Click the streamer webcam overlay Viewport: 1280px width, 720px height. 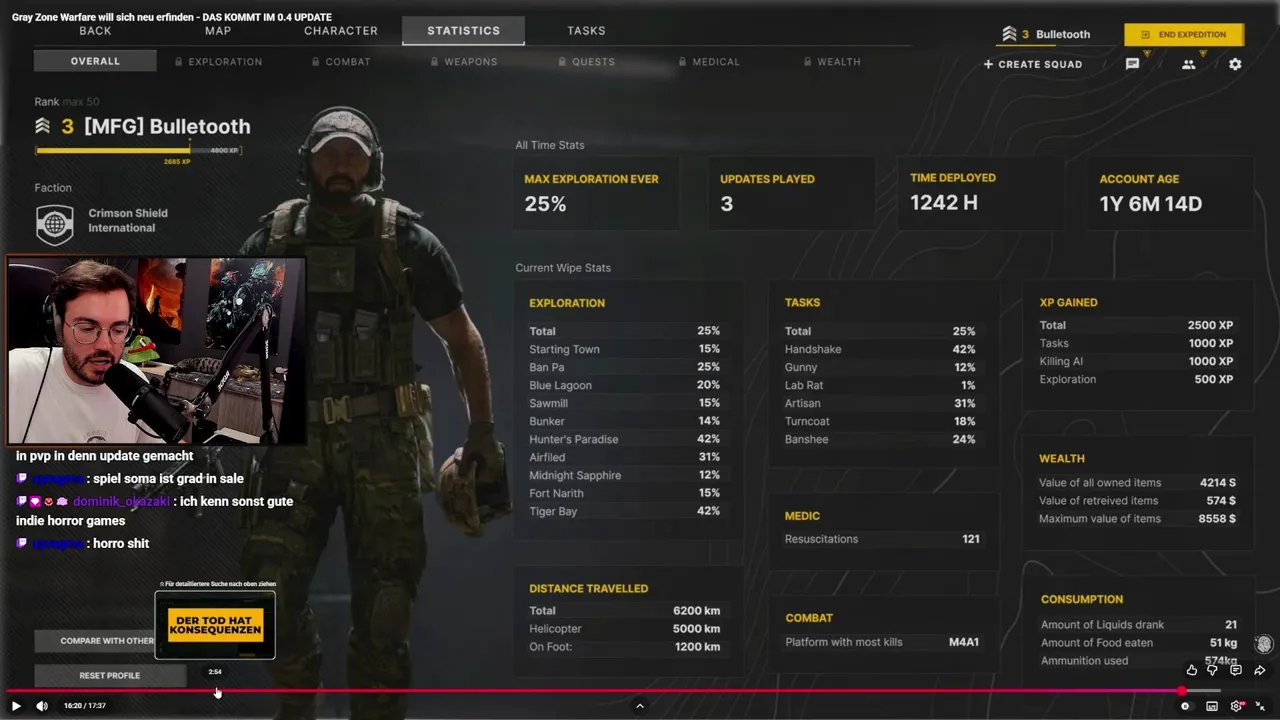click(x=157, y=351)
